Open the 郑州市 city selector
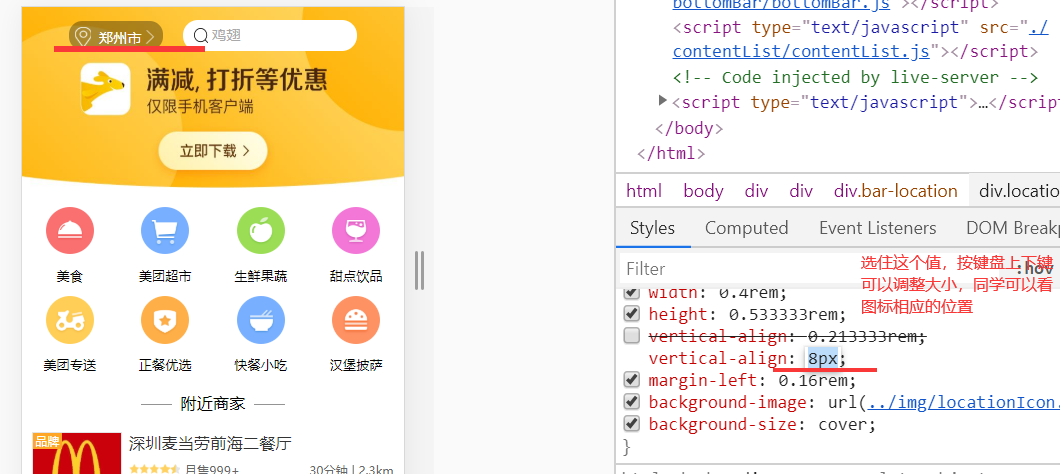Image resolution: width=1060 pixels, height=474 pixels. click(x=116, y=36)
